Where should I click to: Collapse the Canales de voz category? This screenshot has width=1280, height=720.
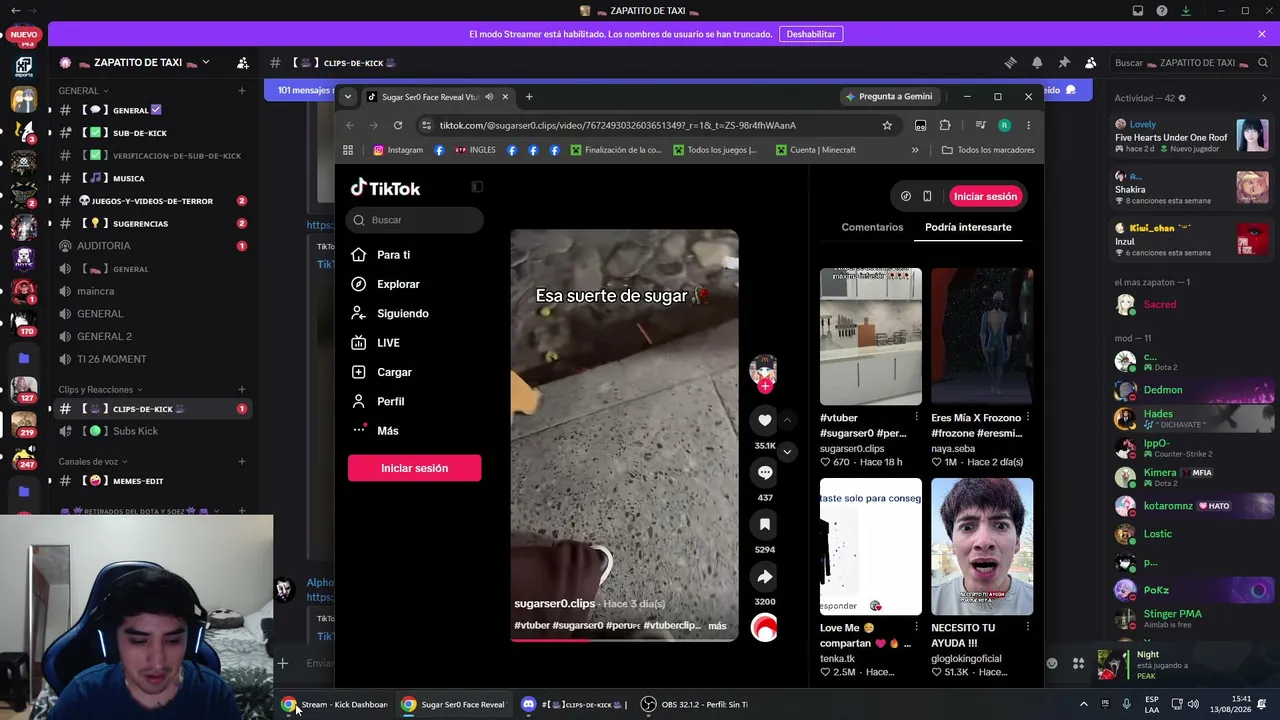point(93,461)
